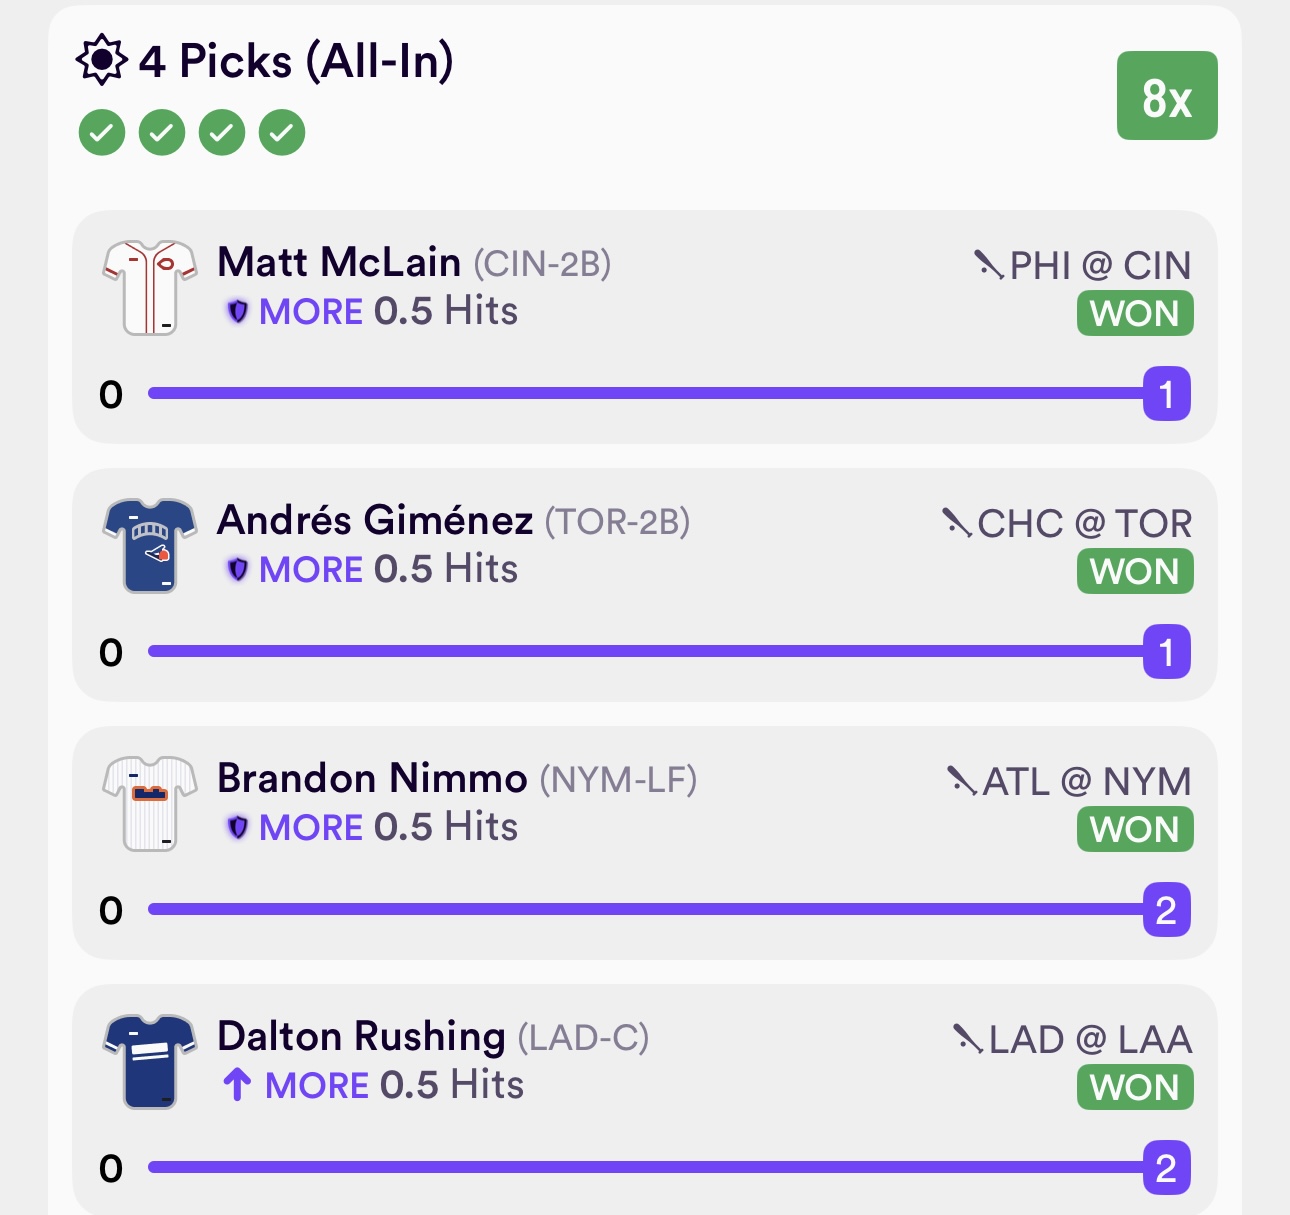
Task: Tap the gear icon beside 4 Picks
Action: (101, 60)
